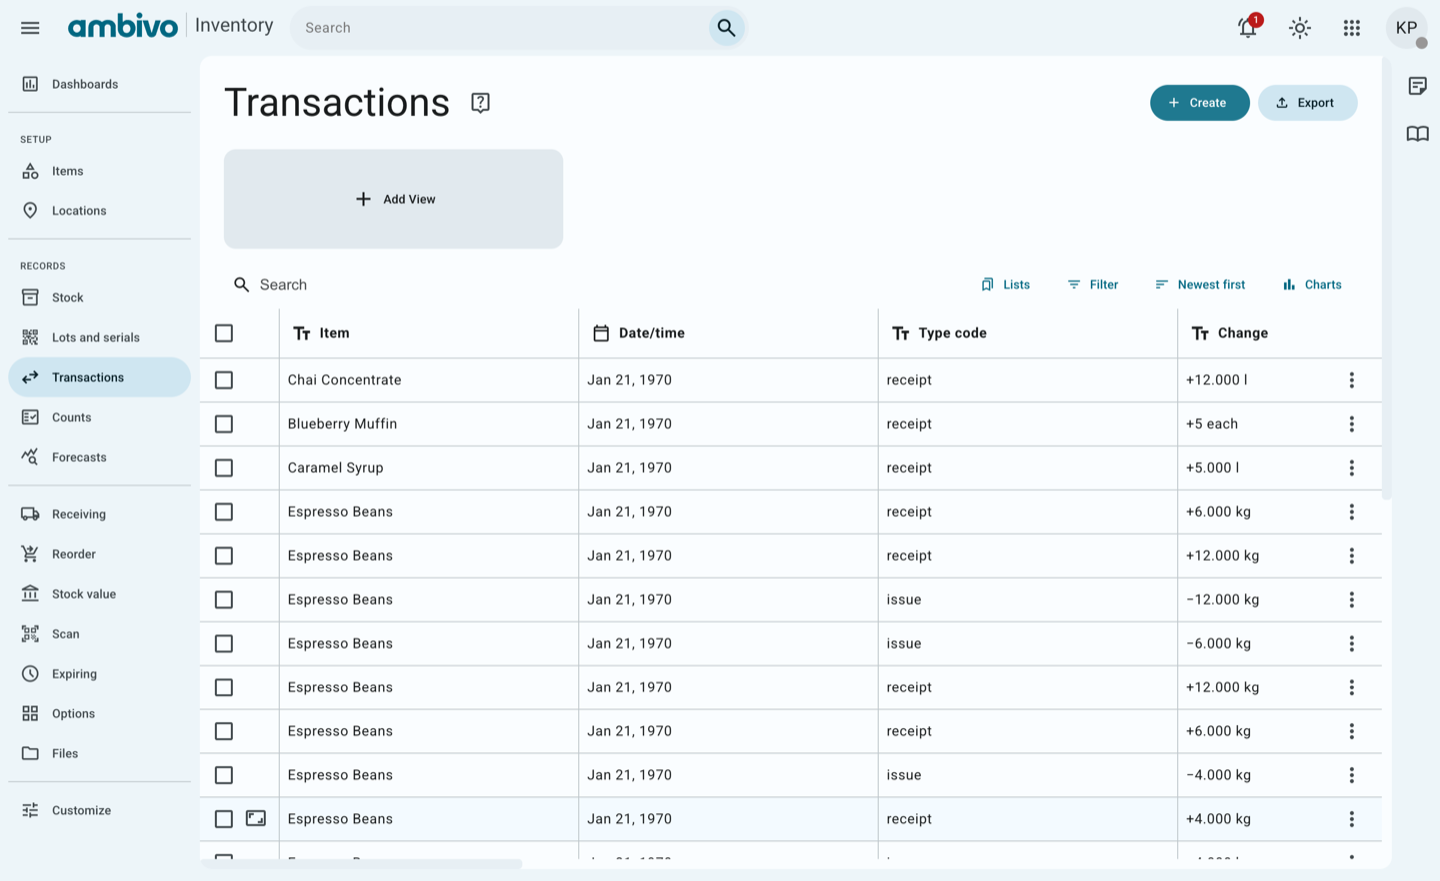This screenshot has width=1440, height=881.
Task: Open row options for the +4.000 kg row
Action: point(1351,819)
